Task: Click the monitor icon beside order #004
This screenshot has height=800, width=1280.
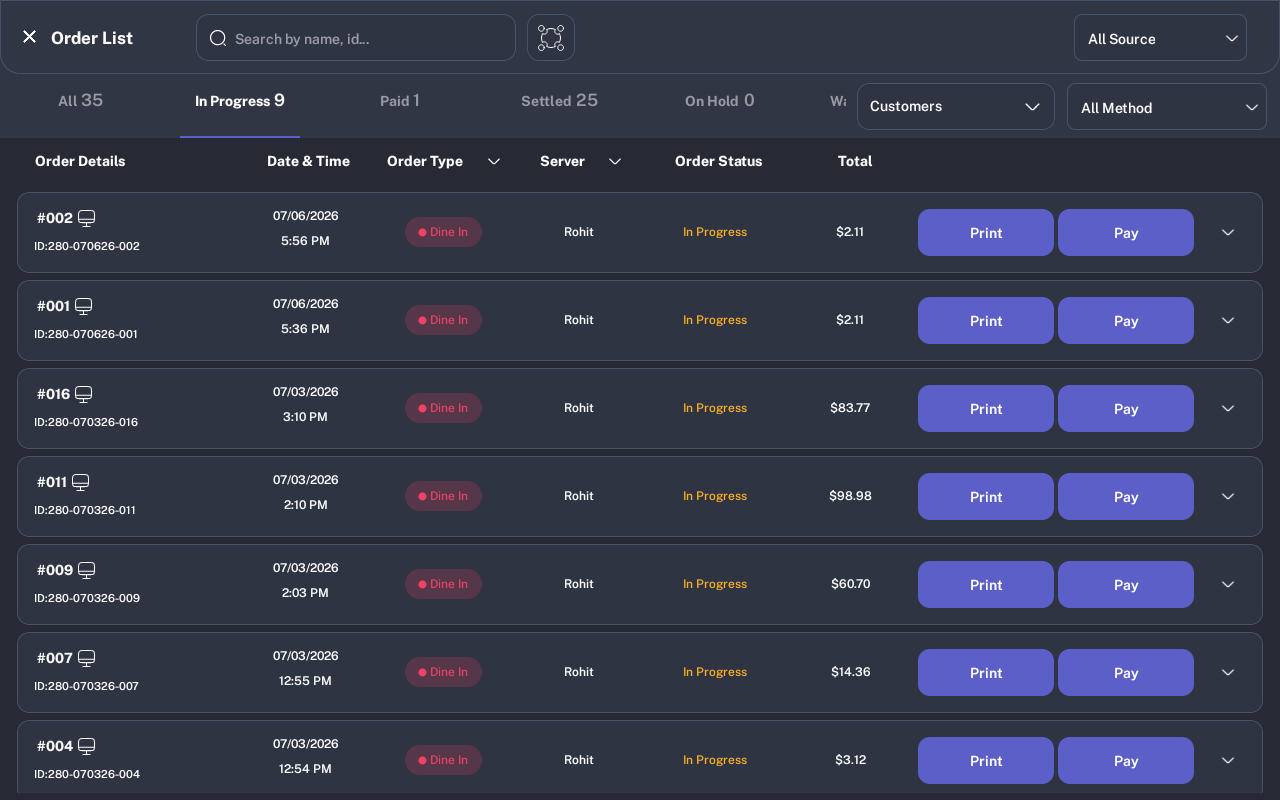Action: point(87,746)
